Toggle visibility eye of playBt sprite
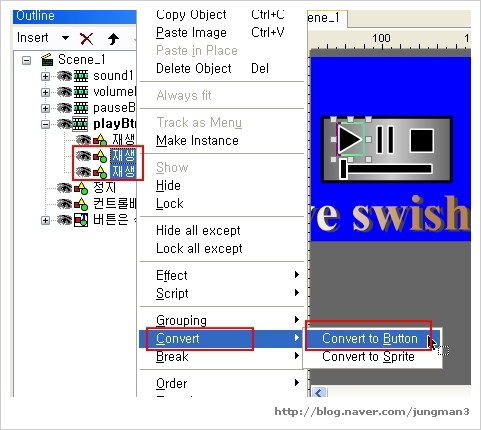The height and width of the screenshot is (430, 481). pos(64,124)
